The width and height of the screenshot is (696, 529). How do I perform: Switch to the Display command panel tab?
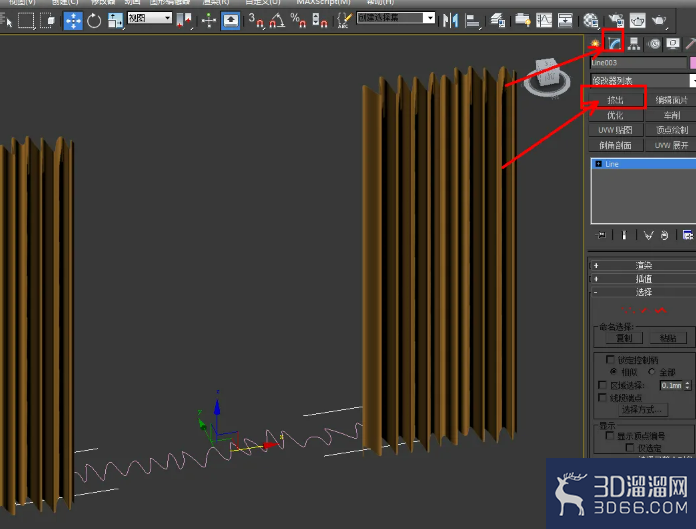click(673, 43)
